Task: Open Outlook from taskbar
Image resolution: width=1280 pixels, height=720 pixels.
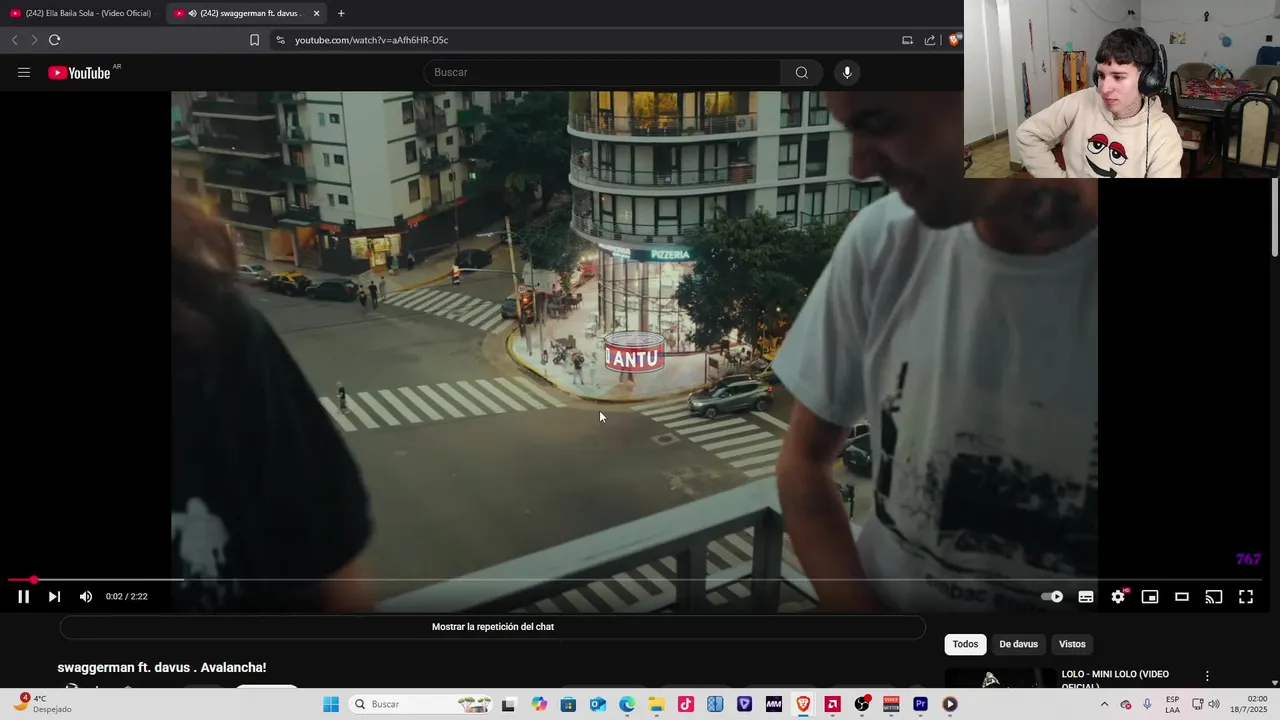Action: (598, 704)
